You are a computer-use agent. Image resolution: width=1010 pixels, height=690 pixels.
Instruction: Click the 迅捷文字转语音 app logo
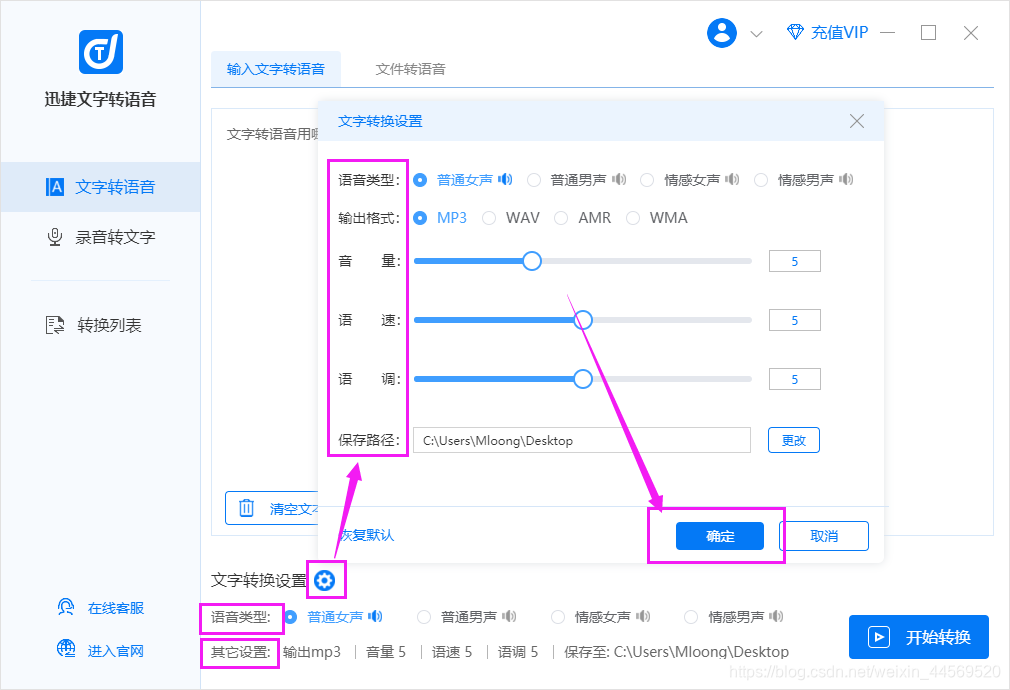pyautogui.click(x=100, y=52)
